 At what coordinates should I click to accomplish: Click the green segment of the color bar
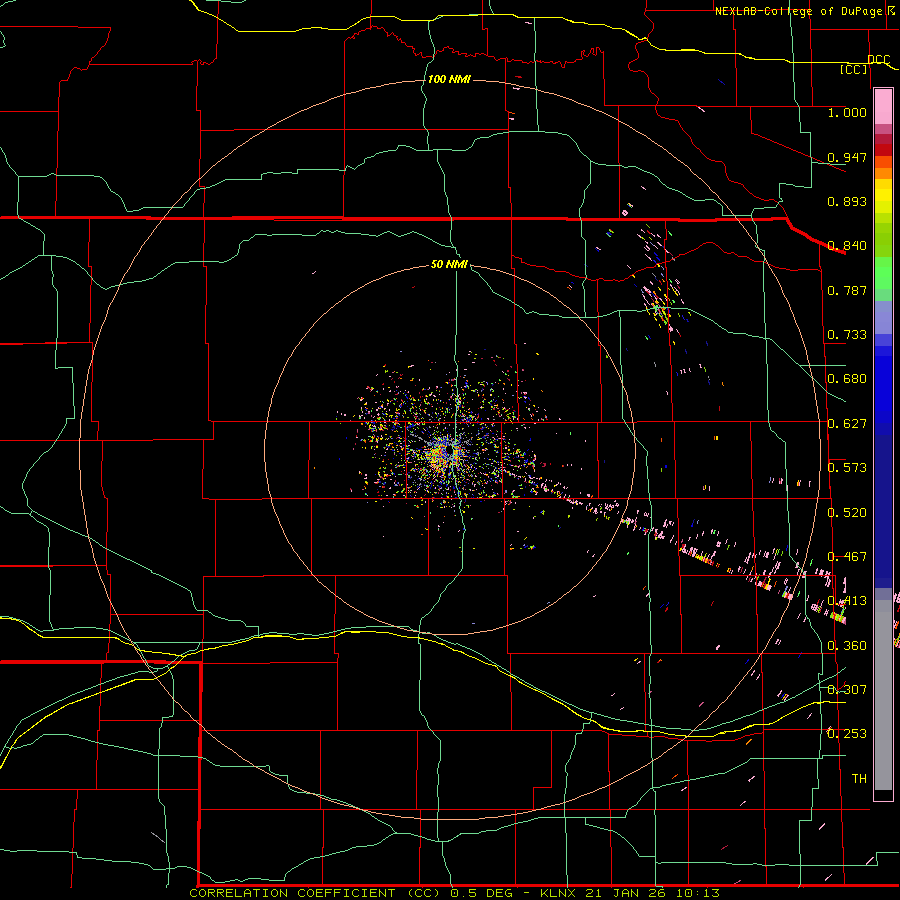pyautogui.click(x=883, y=273)
